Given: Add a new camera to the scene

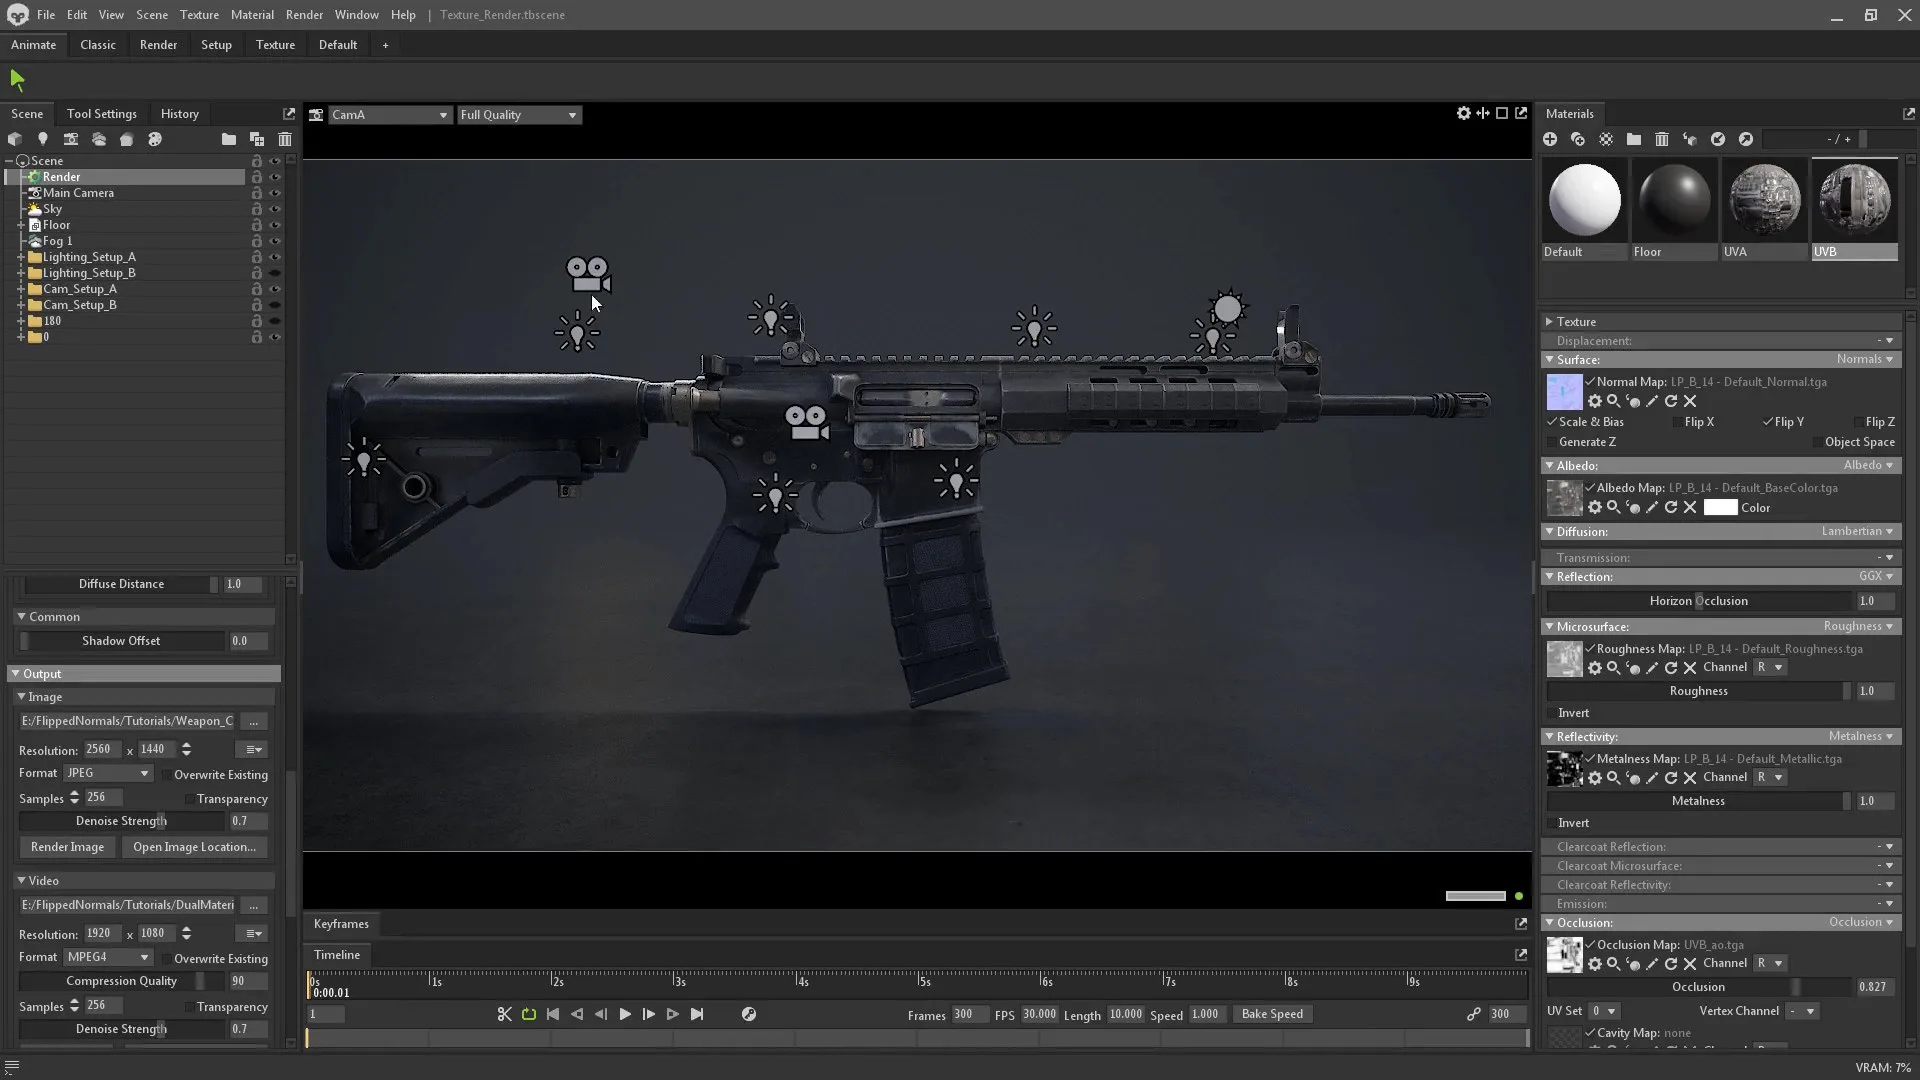Looking at the screenshot, I should pos(71,139).
